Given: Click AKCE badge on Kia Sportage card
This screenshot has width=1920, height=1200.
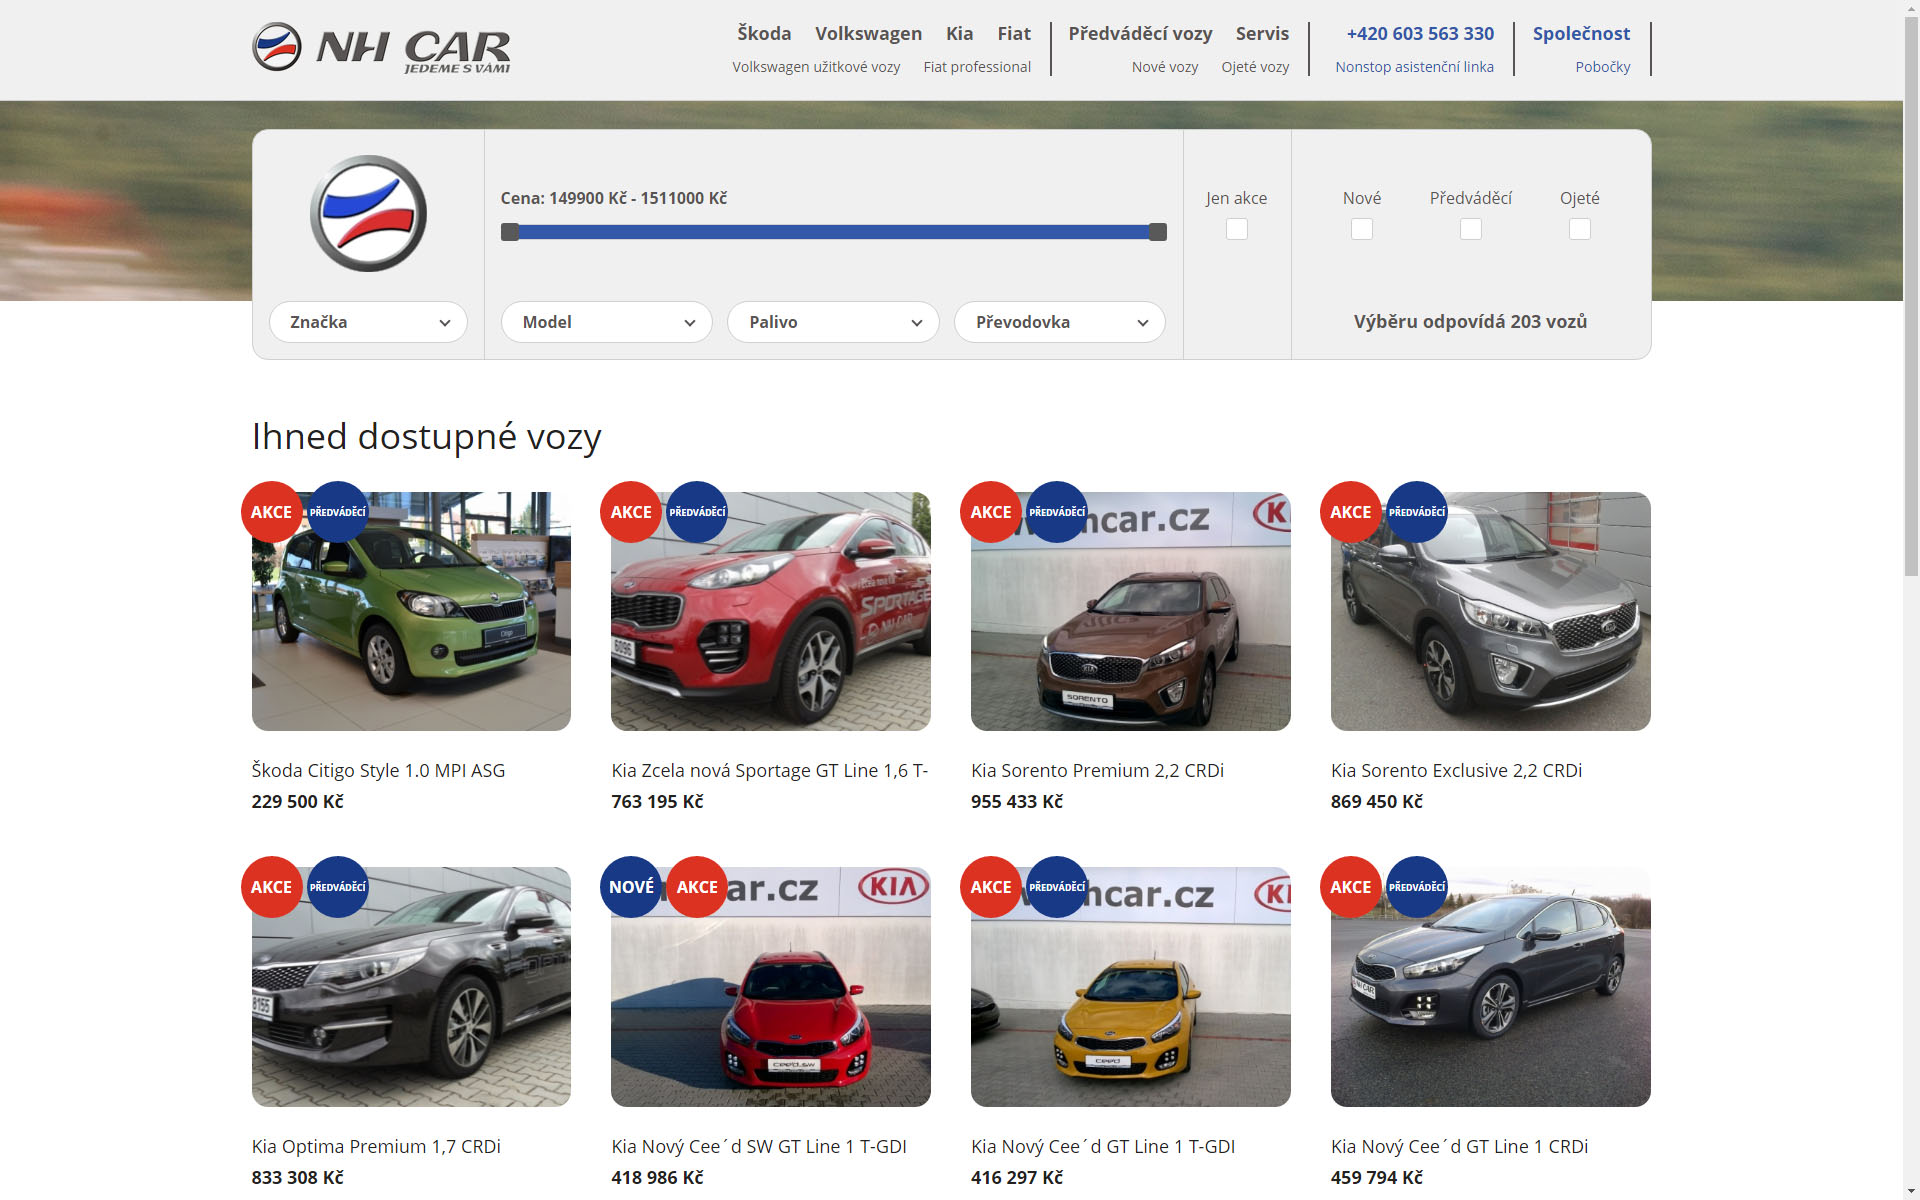Looking at the screenshot, I should click(x=631, y=512).
